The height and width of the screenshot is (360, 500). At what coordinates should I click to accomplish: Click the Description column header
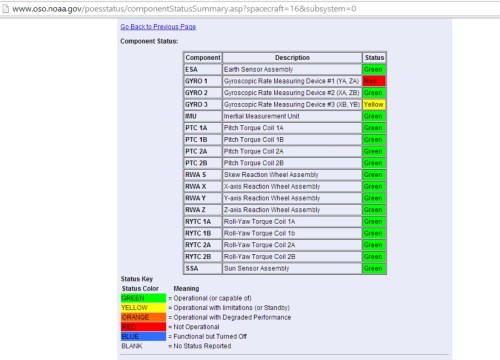tap(292, 58)
